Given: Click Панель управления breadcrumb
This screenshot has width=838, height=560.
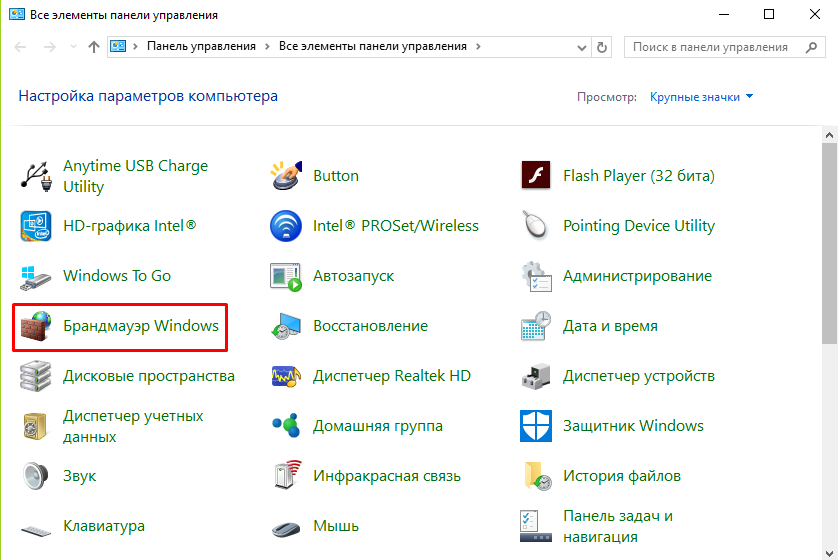Looking at the screenshot, I should [201, 46].
